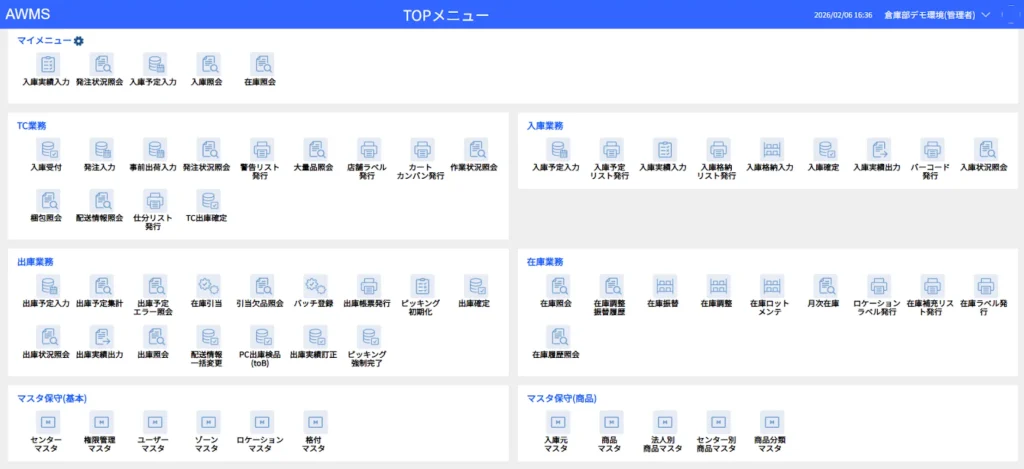Expand the user account dropdown chevron
The height and width of the screenshot is (469, 1024).
click(986, 15)
